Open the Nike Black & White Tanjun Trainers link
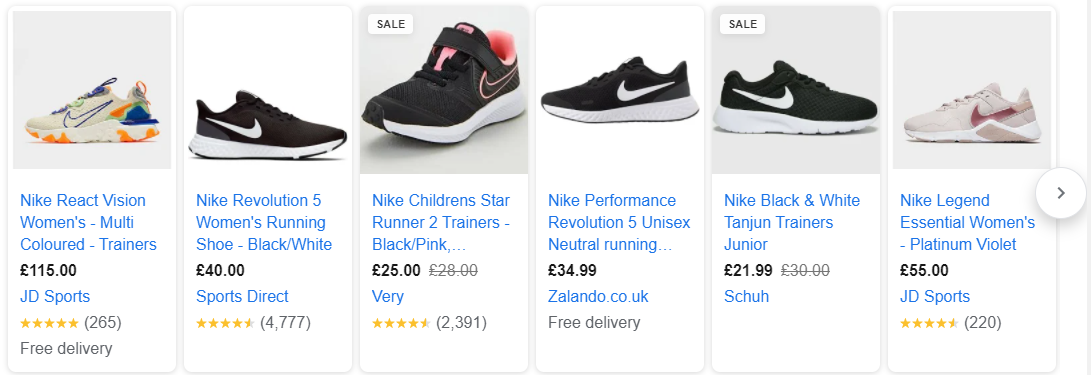This screenshot has width=1091, height=375. coord(792,223)
